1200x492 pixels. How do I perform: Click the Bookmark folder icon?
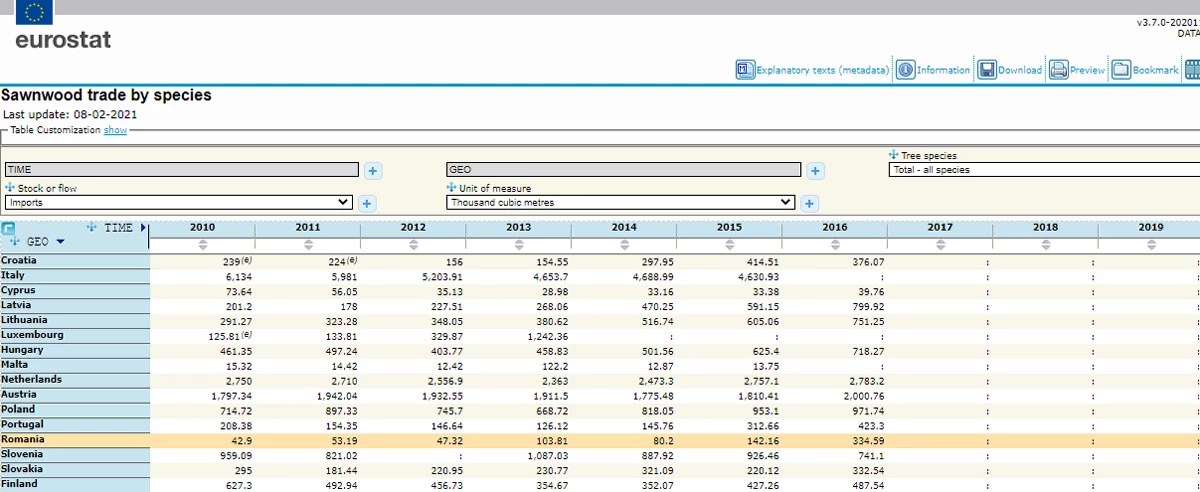click(1121, 70)
